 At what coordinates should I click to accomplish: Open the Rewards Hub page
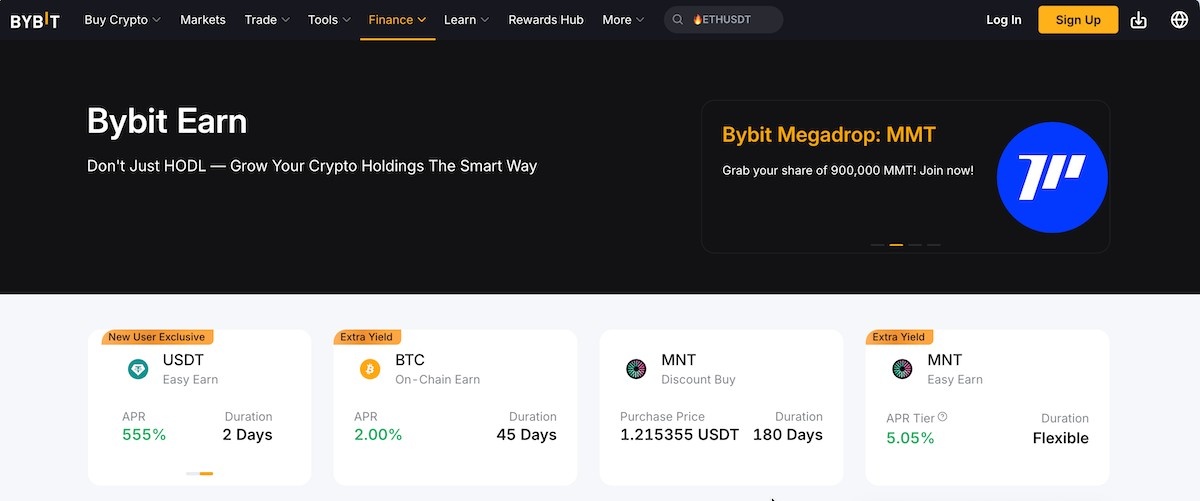pyautogui.click(x=546, y=20)
